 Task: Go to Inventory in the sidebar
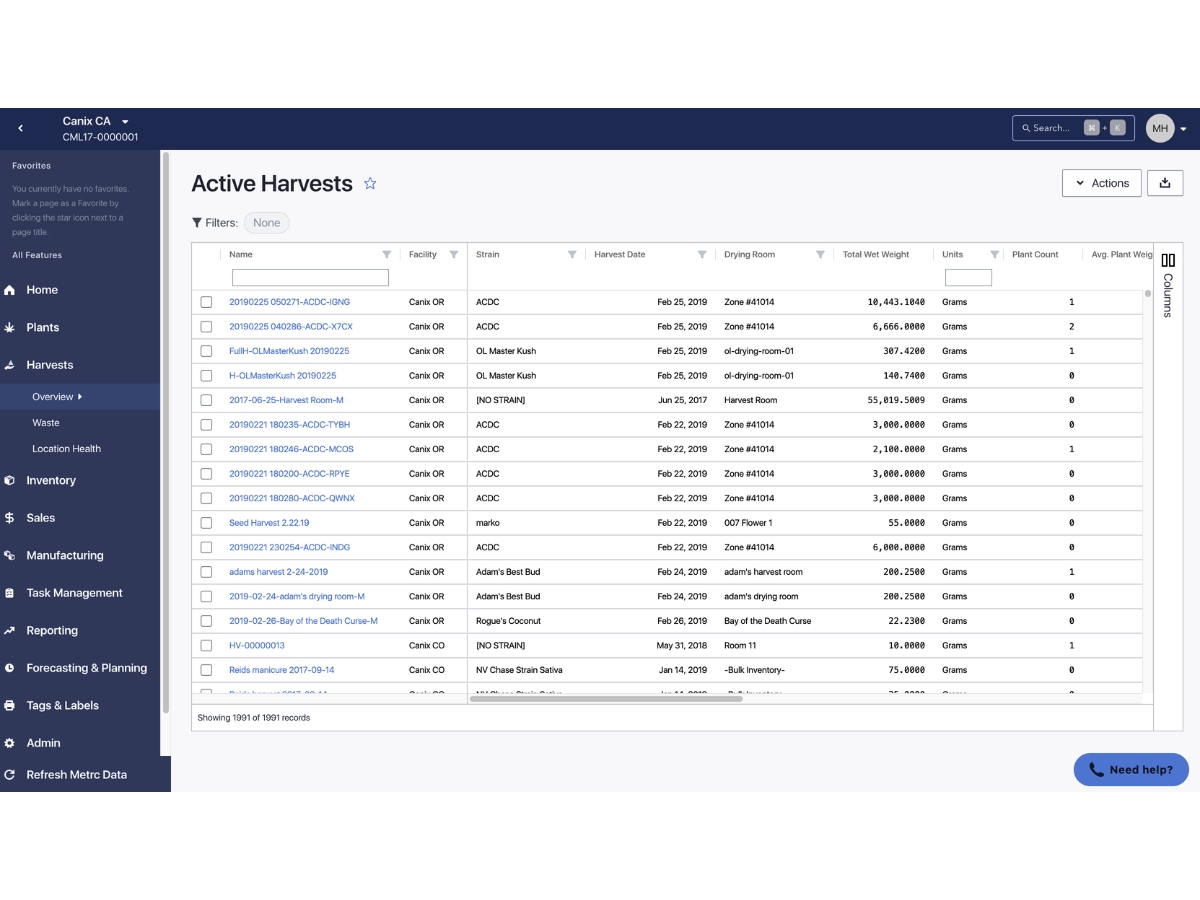pos(51,480)
